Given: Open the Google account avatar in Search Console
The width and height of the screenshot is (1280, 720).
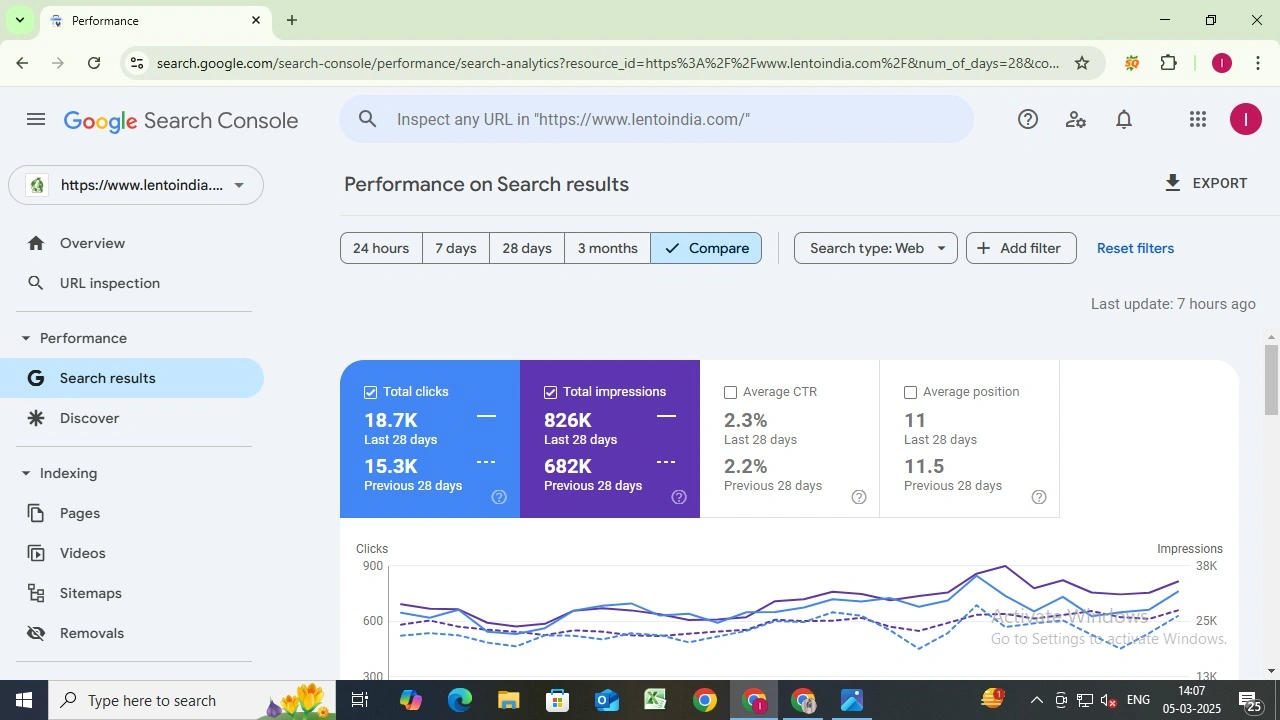Looking at the screenshot, I should pyautogui.click(x=1245, y=120).
